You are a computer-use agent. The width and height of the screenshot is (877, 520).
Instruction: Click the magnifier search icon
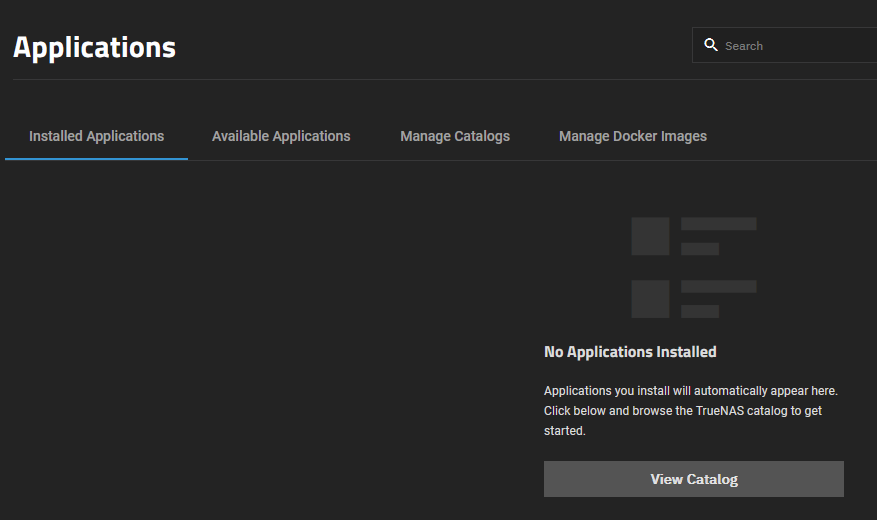710,45
